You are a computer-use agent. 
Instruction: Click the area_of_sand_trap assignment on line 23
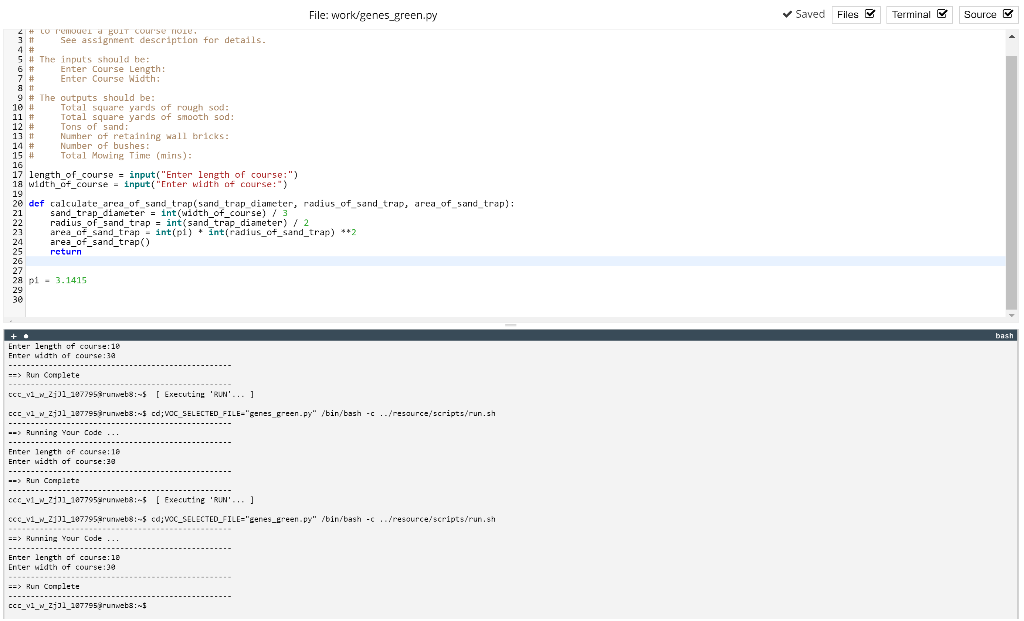coord(203,232)
